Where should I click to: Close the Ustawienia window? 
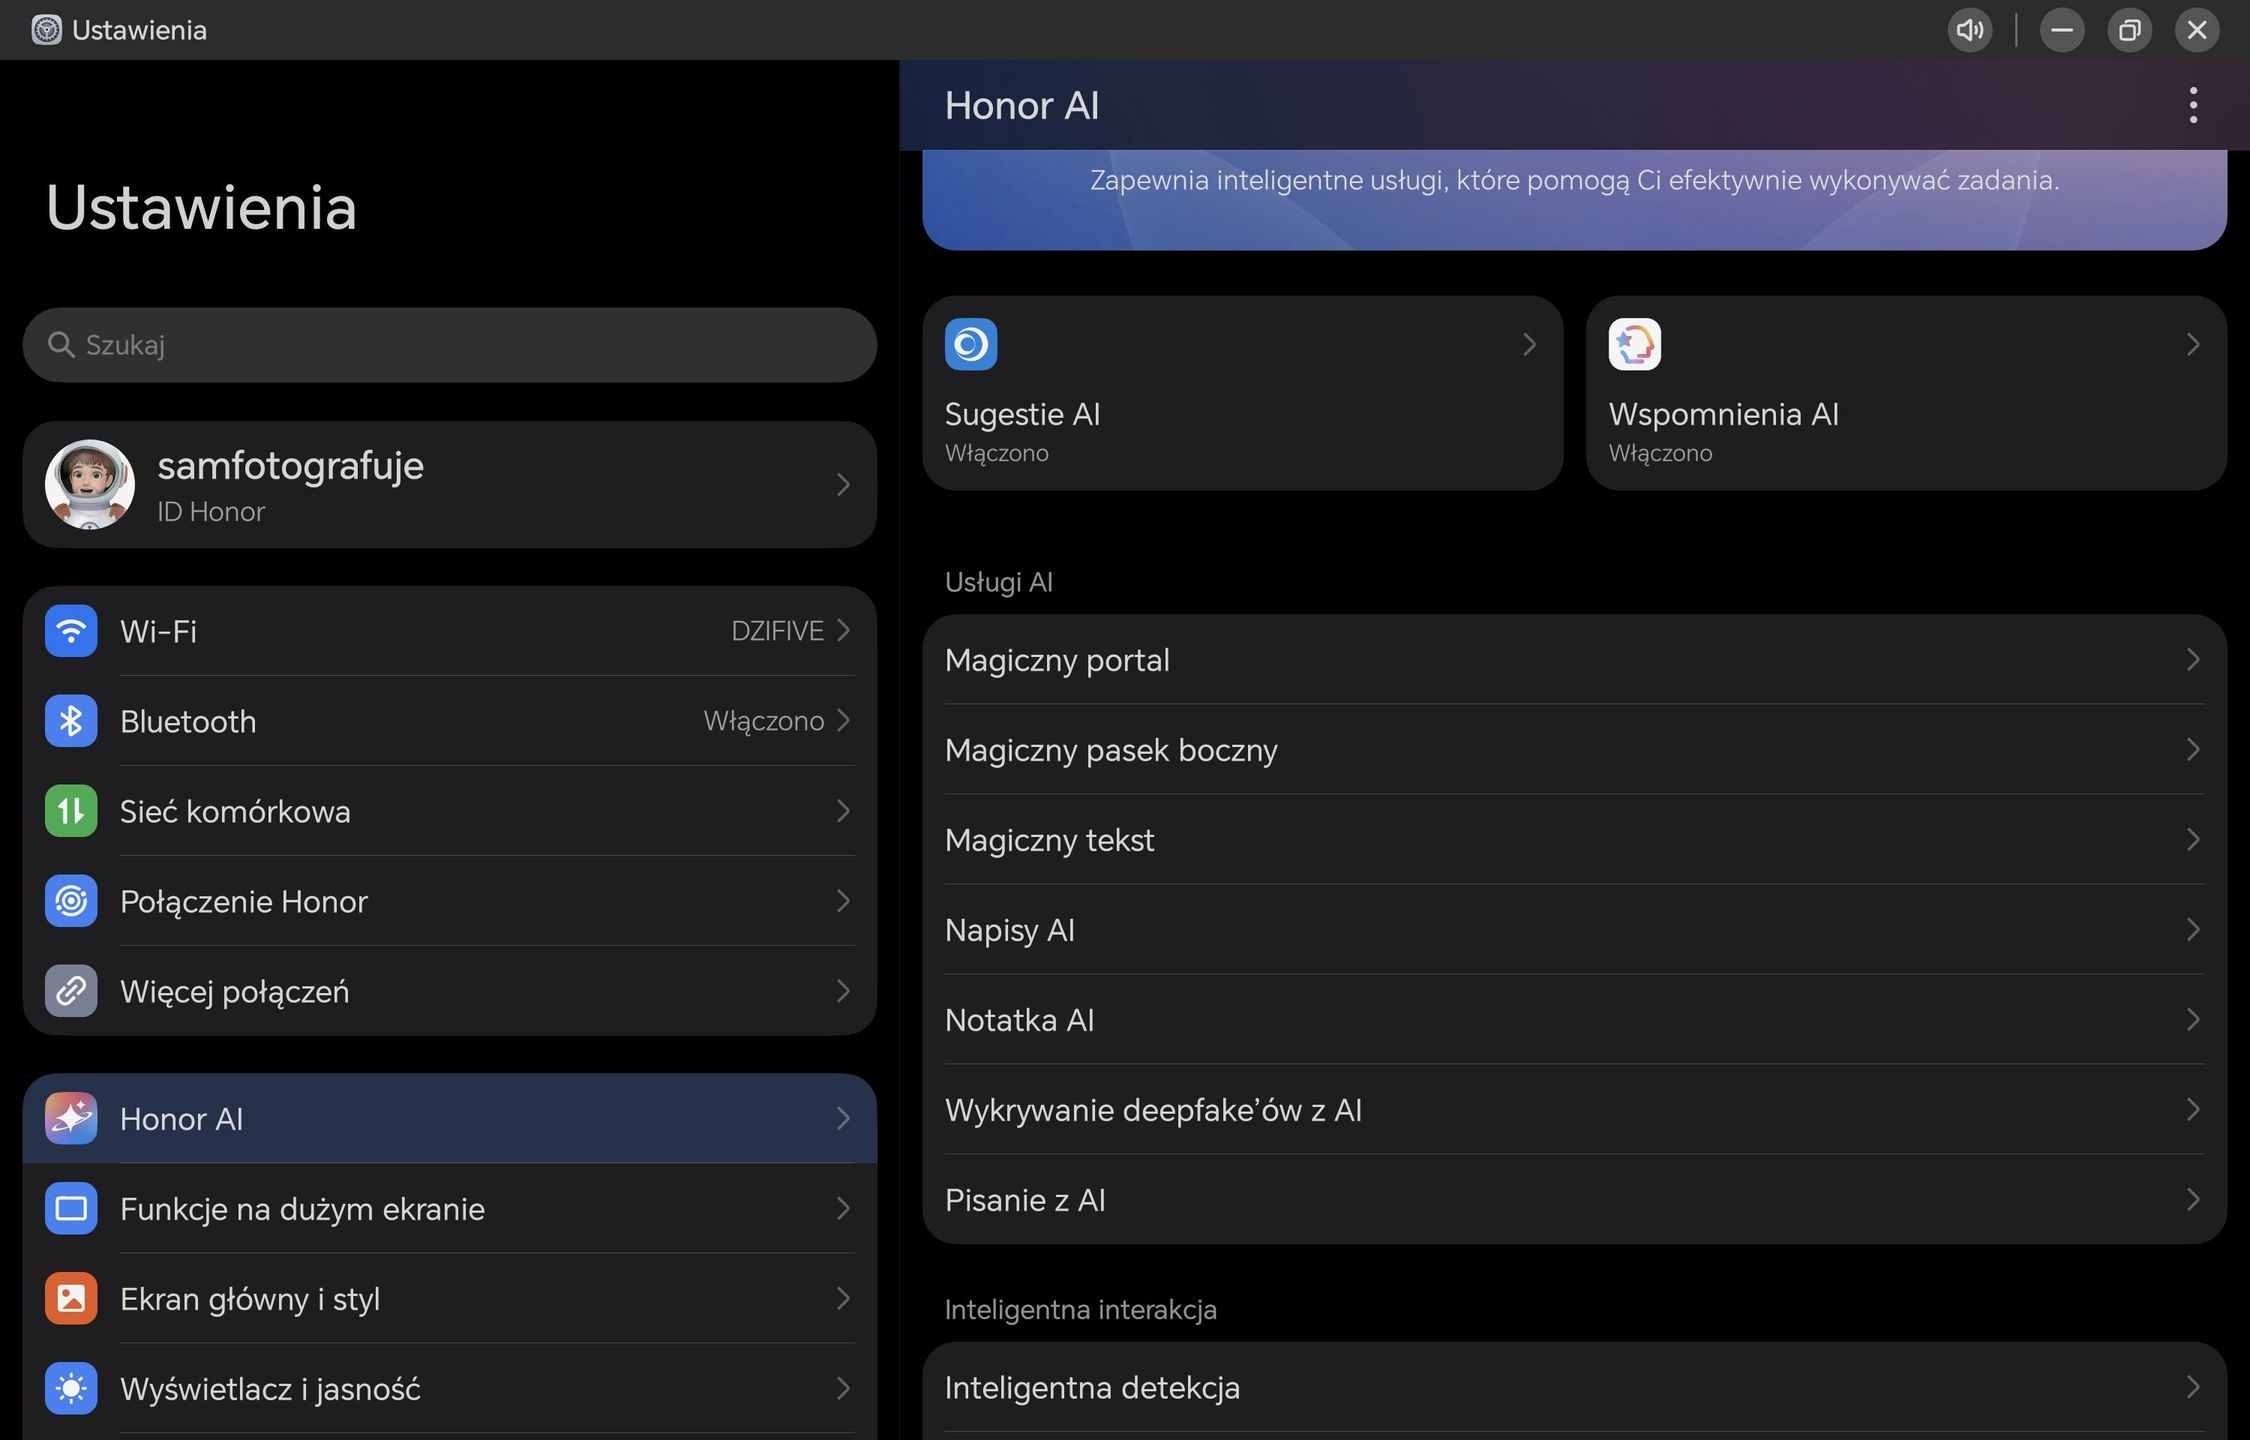[x=2197, y=30]
